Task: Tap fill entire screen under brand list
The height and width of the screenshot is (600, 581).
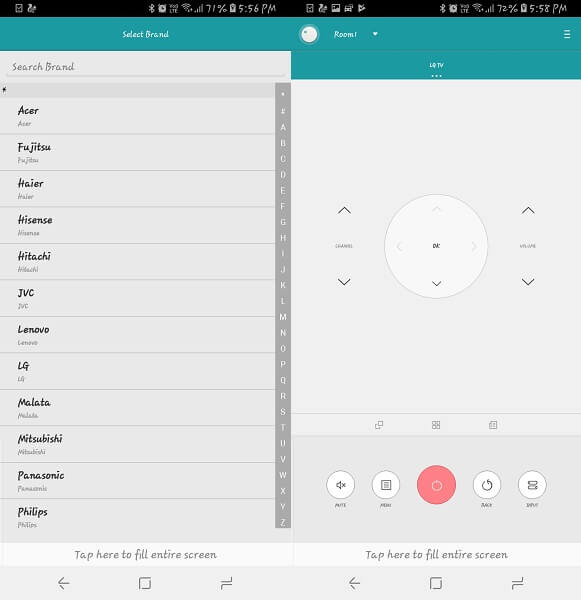Action: (145, 554)
